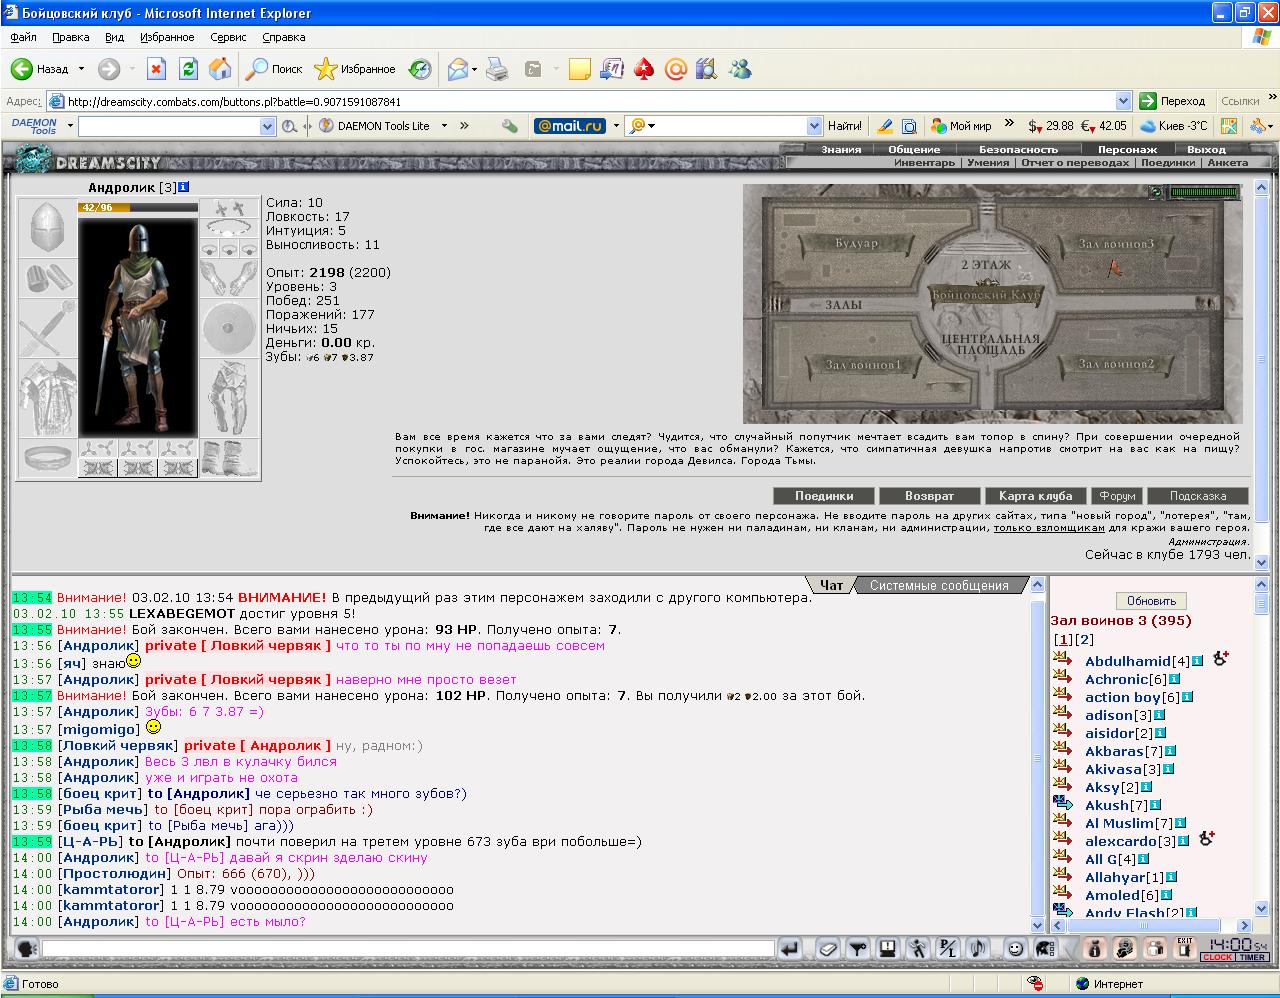Open the Подсказка hint button
Viewport: 1280px width, 998px height.
tap(1197, 496)
